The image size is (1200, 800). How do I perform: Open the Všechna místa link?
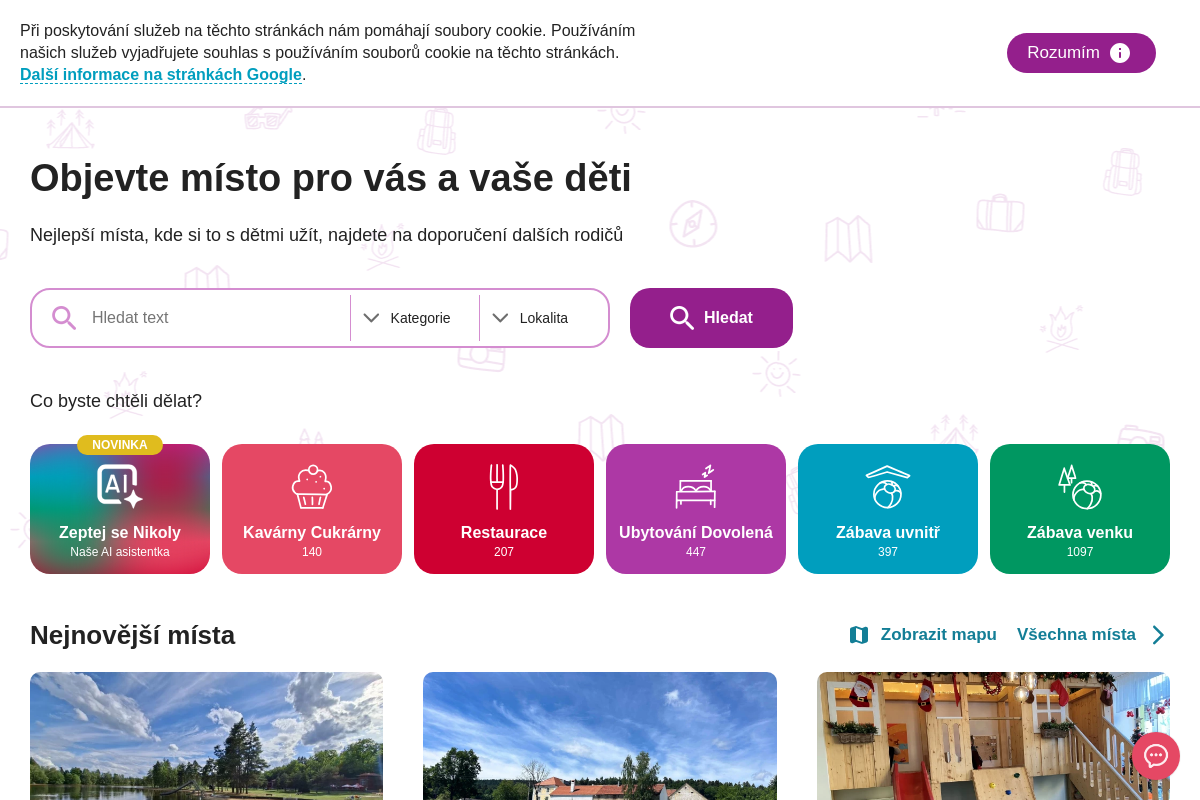click(1076, 635)
